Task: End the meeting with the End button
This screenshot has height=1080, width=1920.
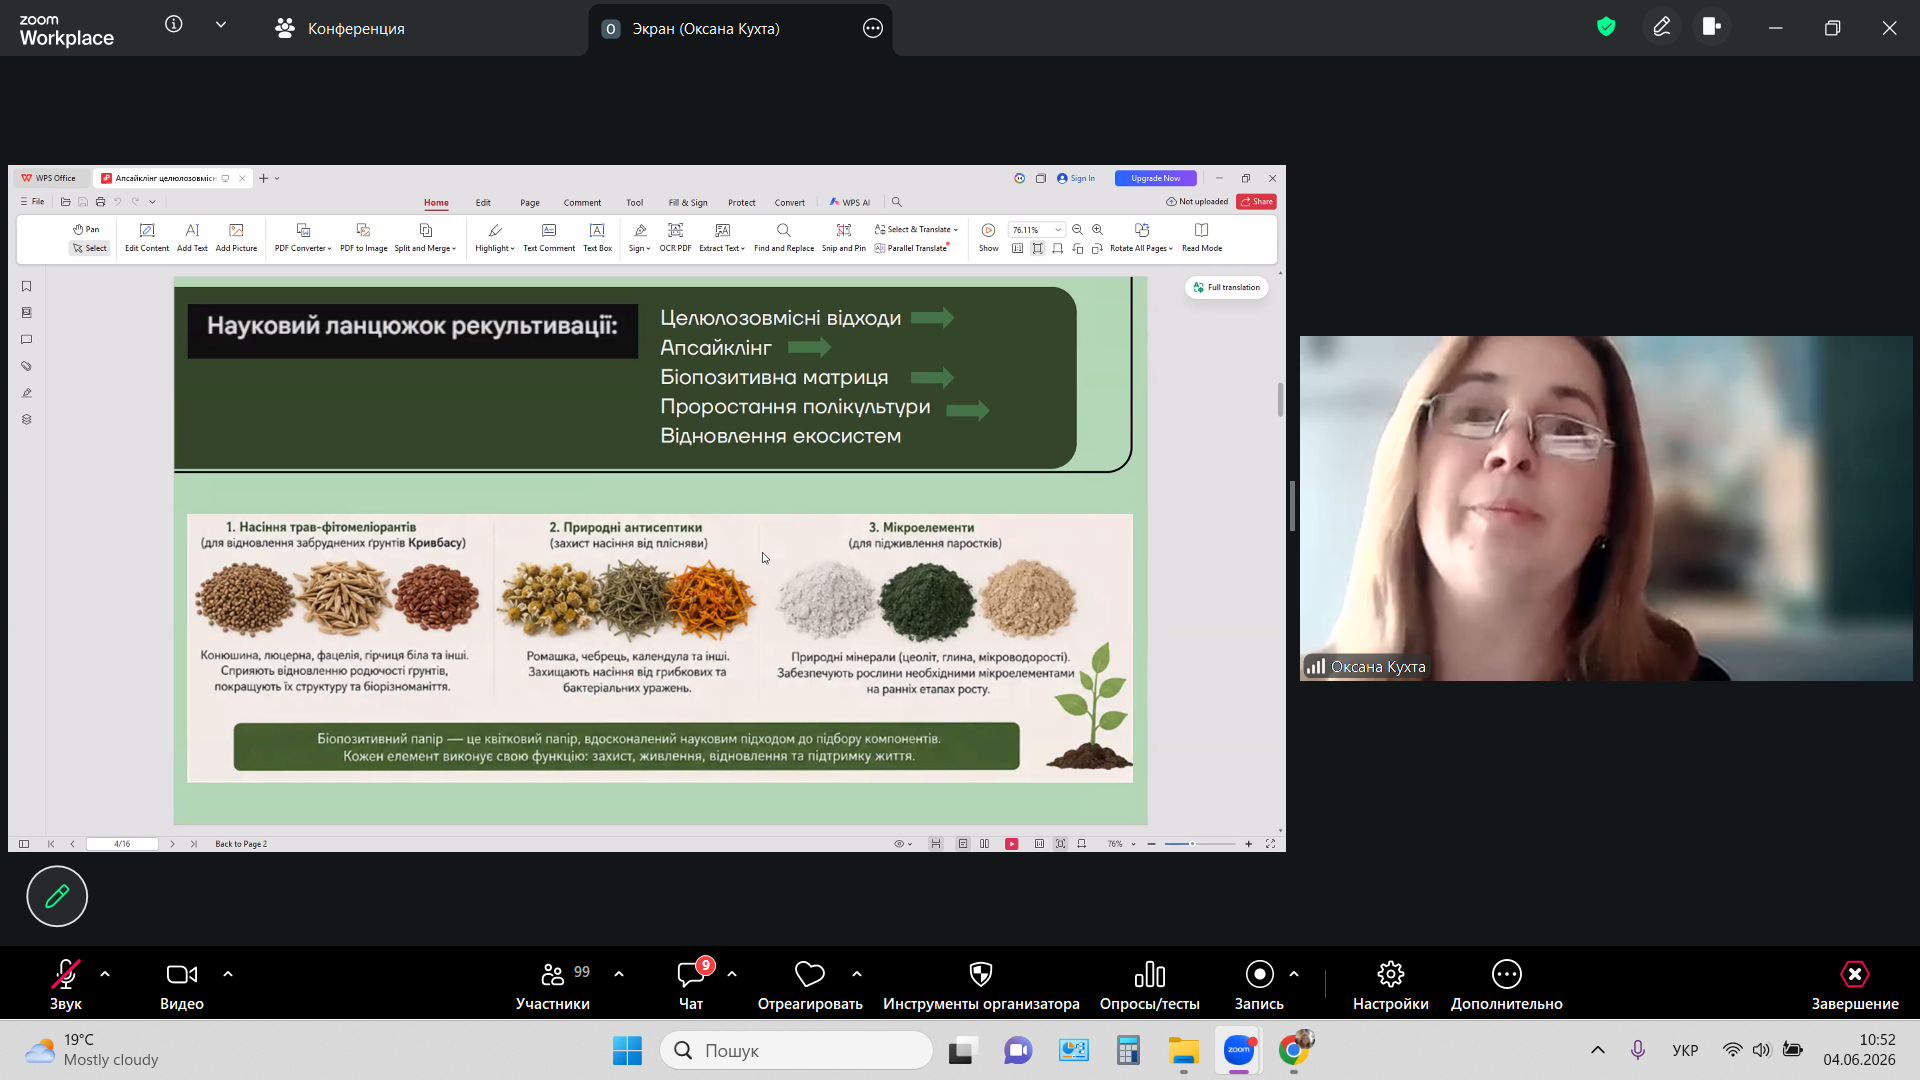Action: (x=1855, y=984)
